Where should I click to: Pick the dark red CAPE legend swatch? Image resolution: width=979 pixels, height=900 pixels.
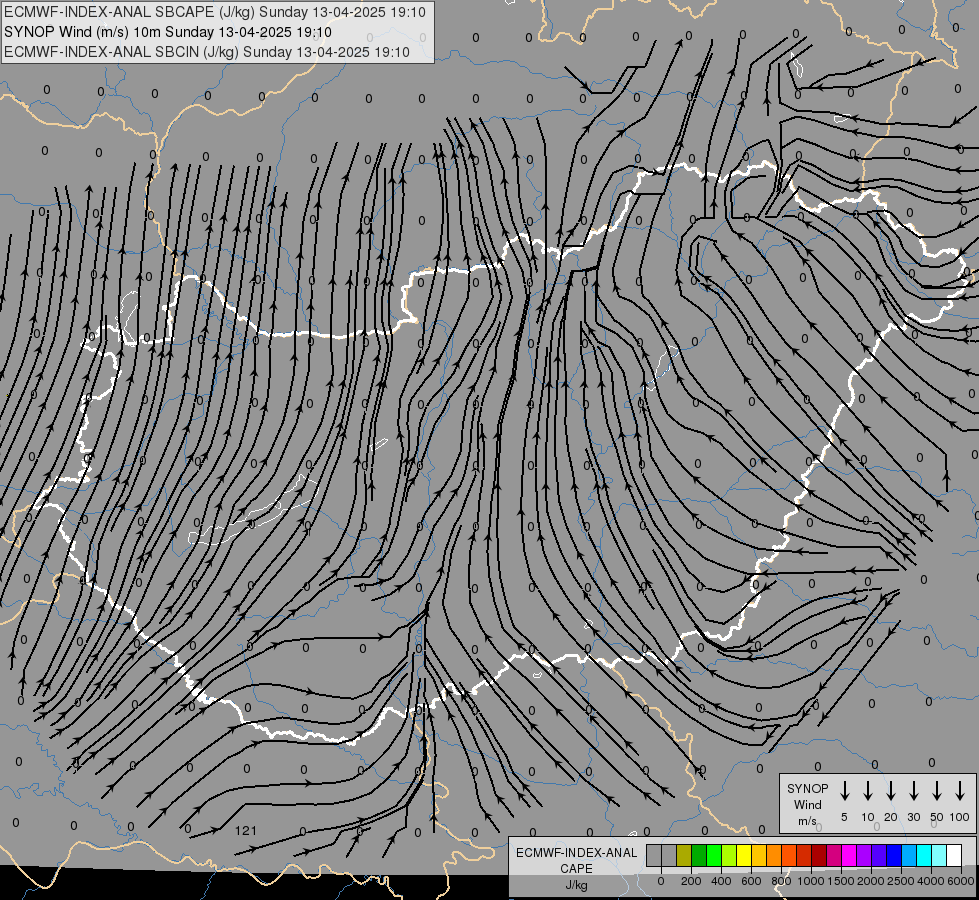click(819, 856)
